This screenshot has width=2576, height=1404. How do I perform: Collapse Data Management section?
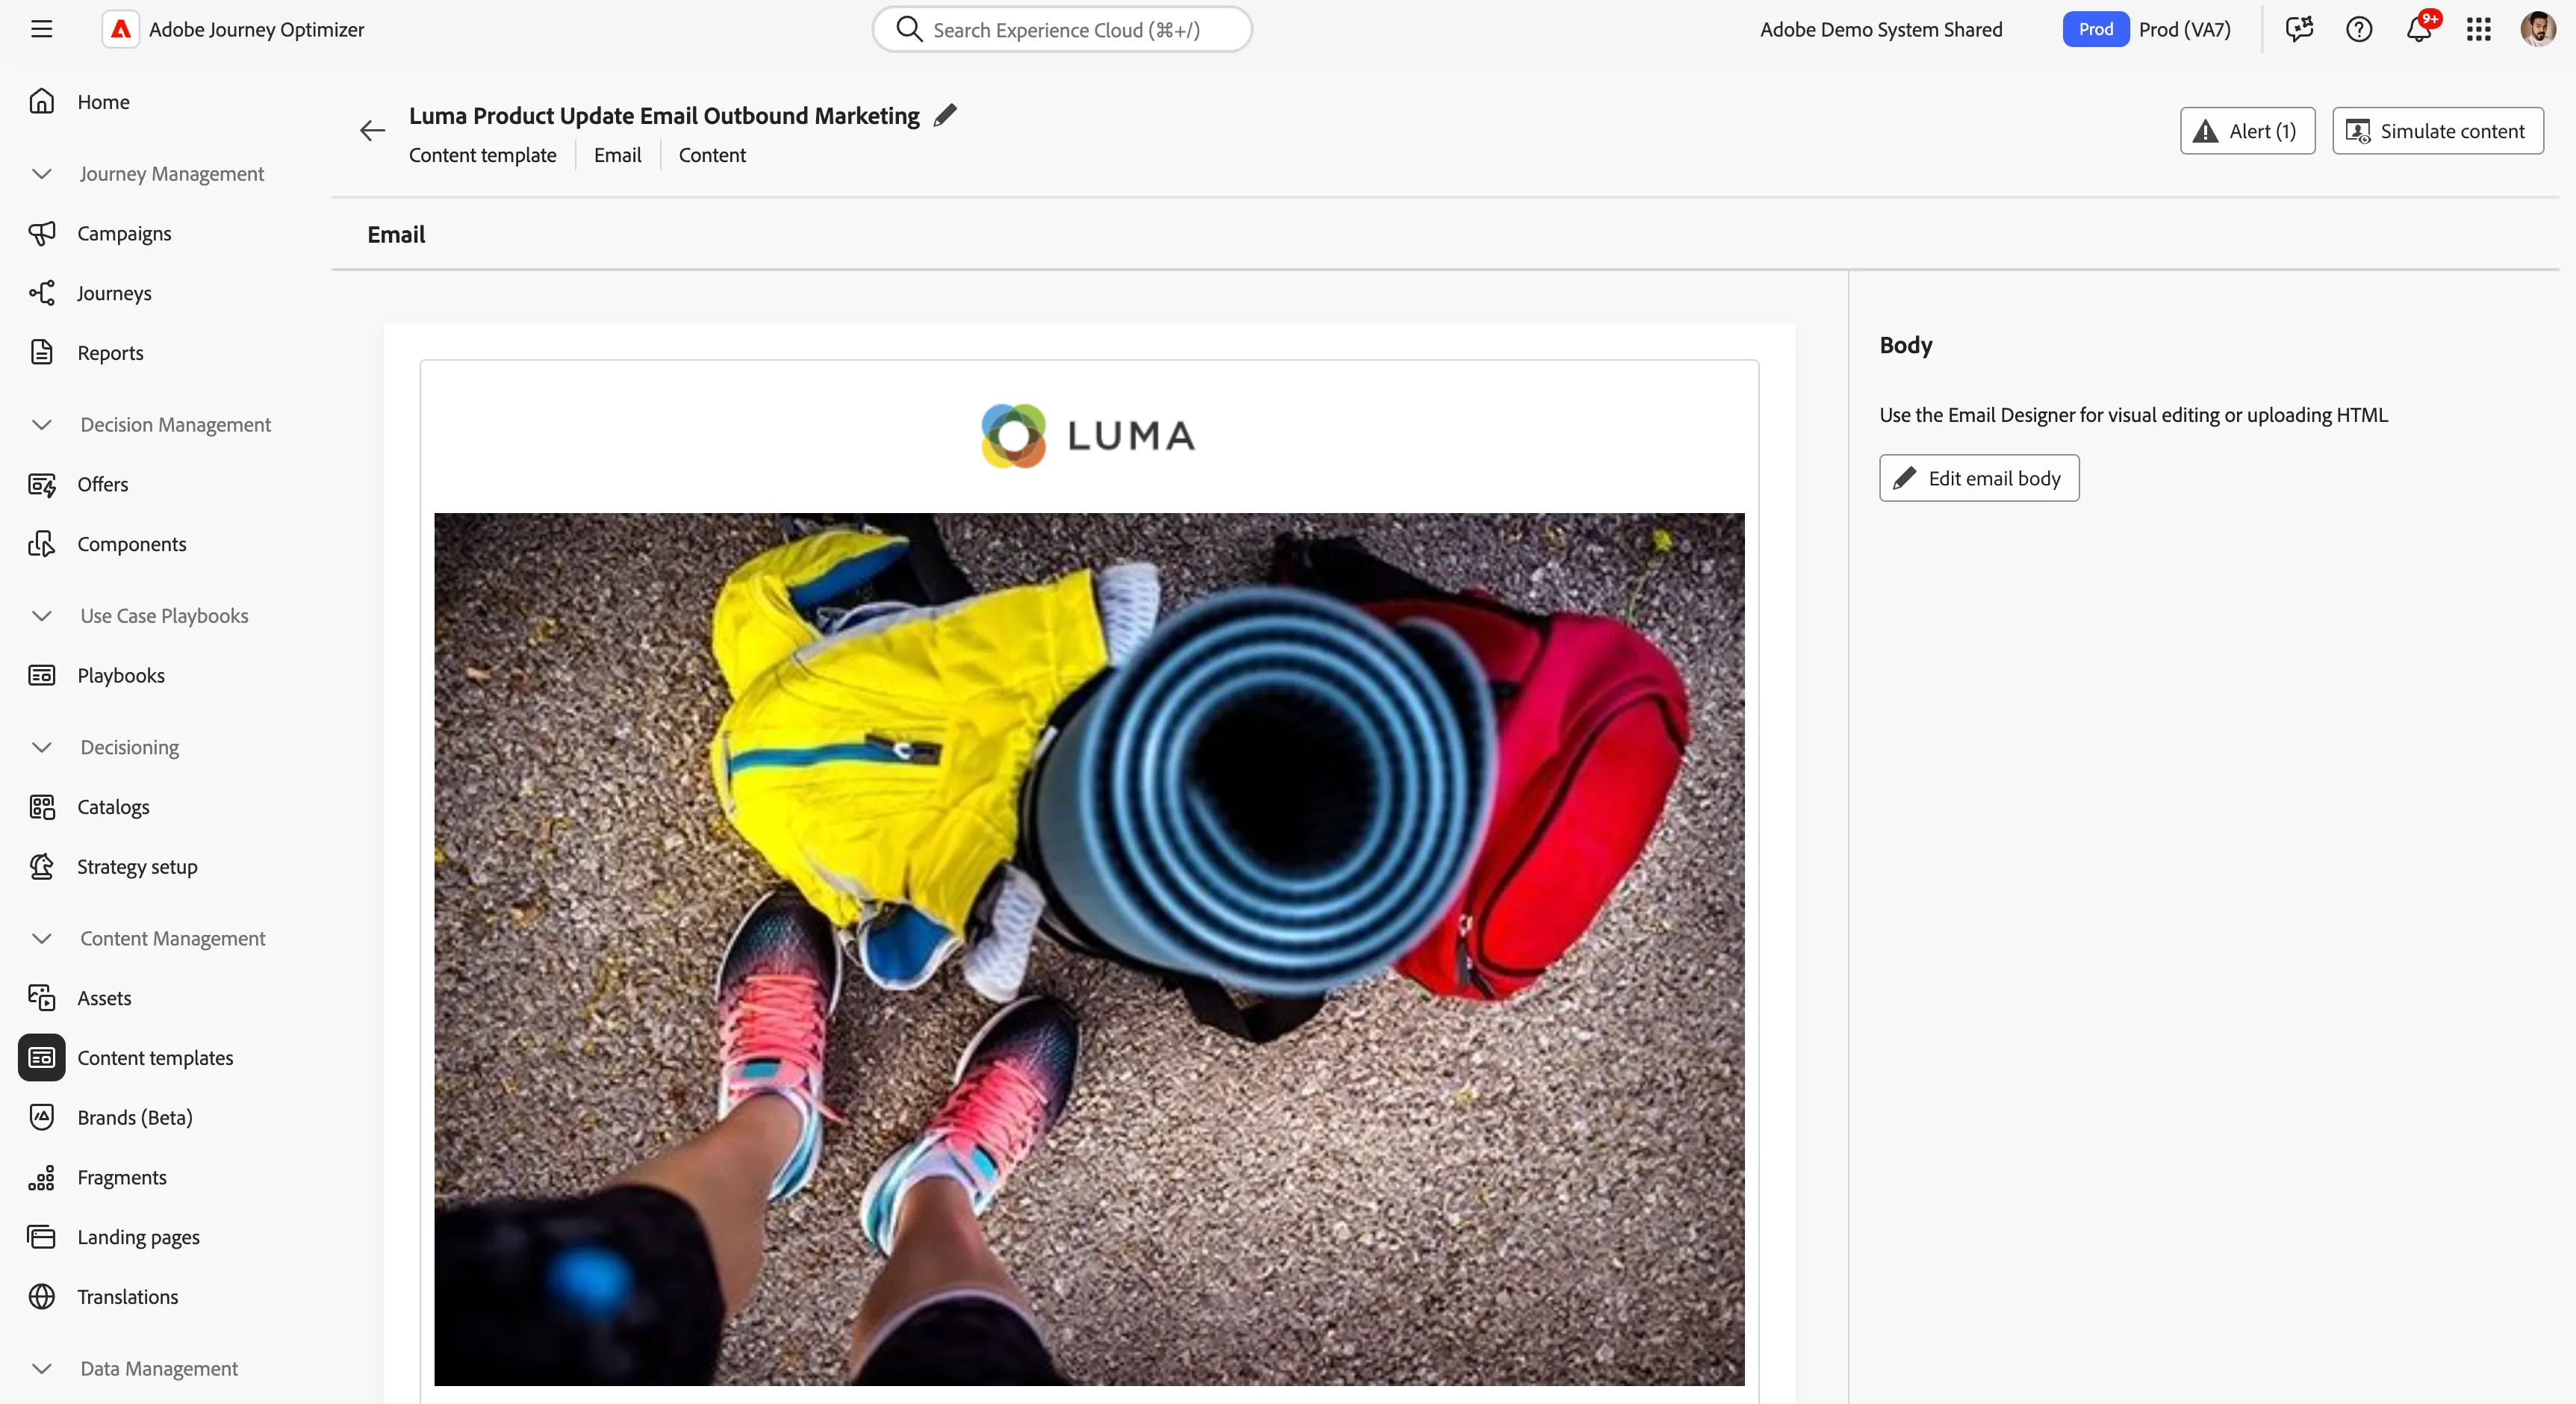(41, 1369)
